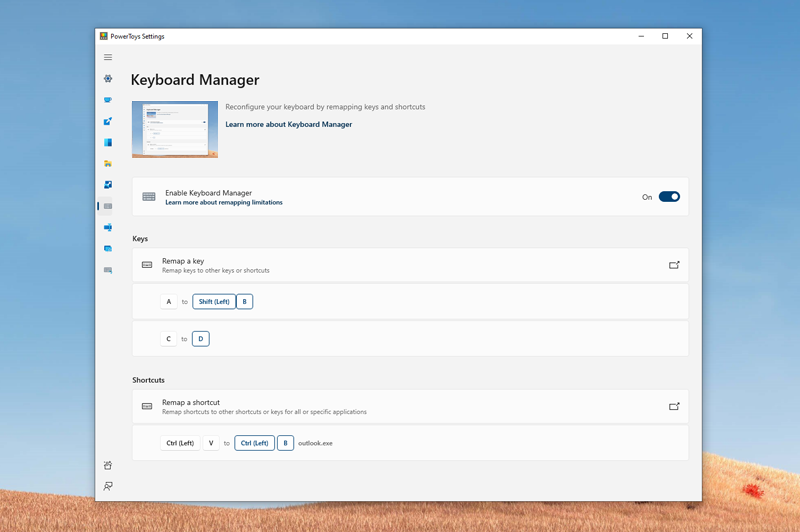
Task: Open the hamburger navigation menu
Action: [x=108, y=57]
